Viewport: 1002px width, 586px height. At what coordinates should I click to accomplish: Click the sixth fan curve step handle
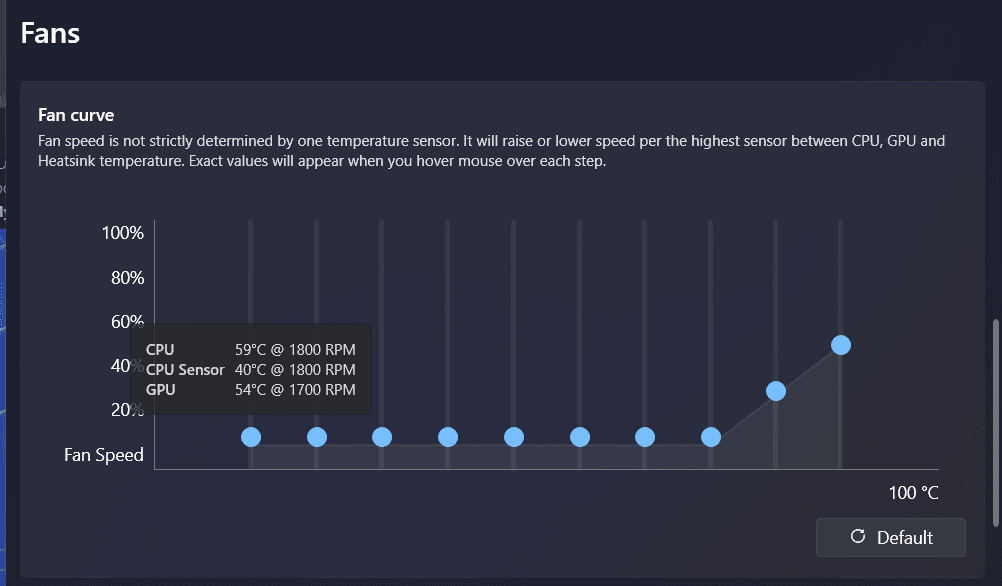[580, 437]
